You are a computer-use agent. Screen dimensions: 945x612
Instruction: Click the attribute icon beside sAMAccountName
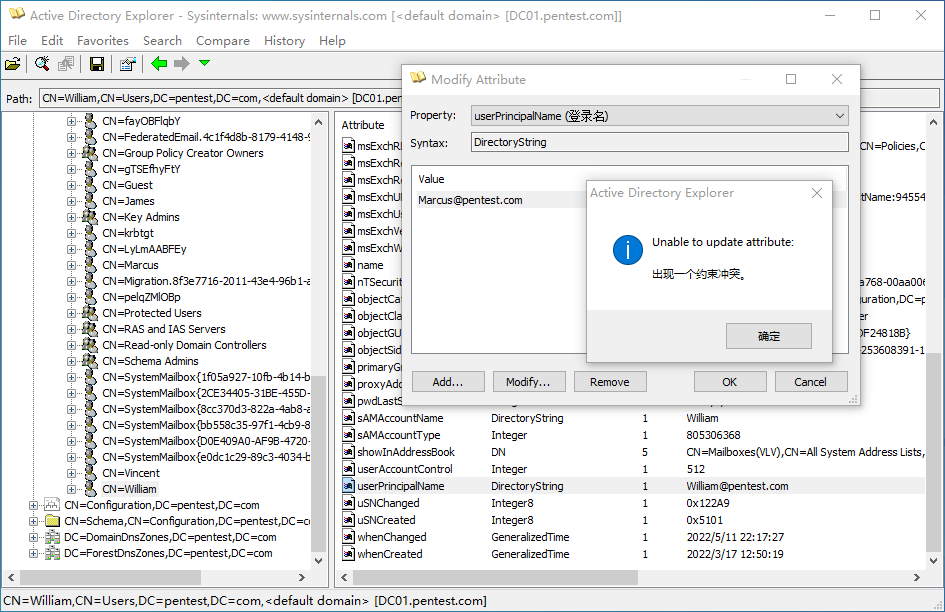point(348,418)
